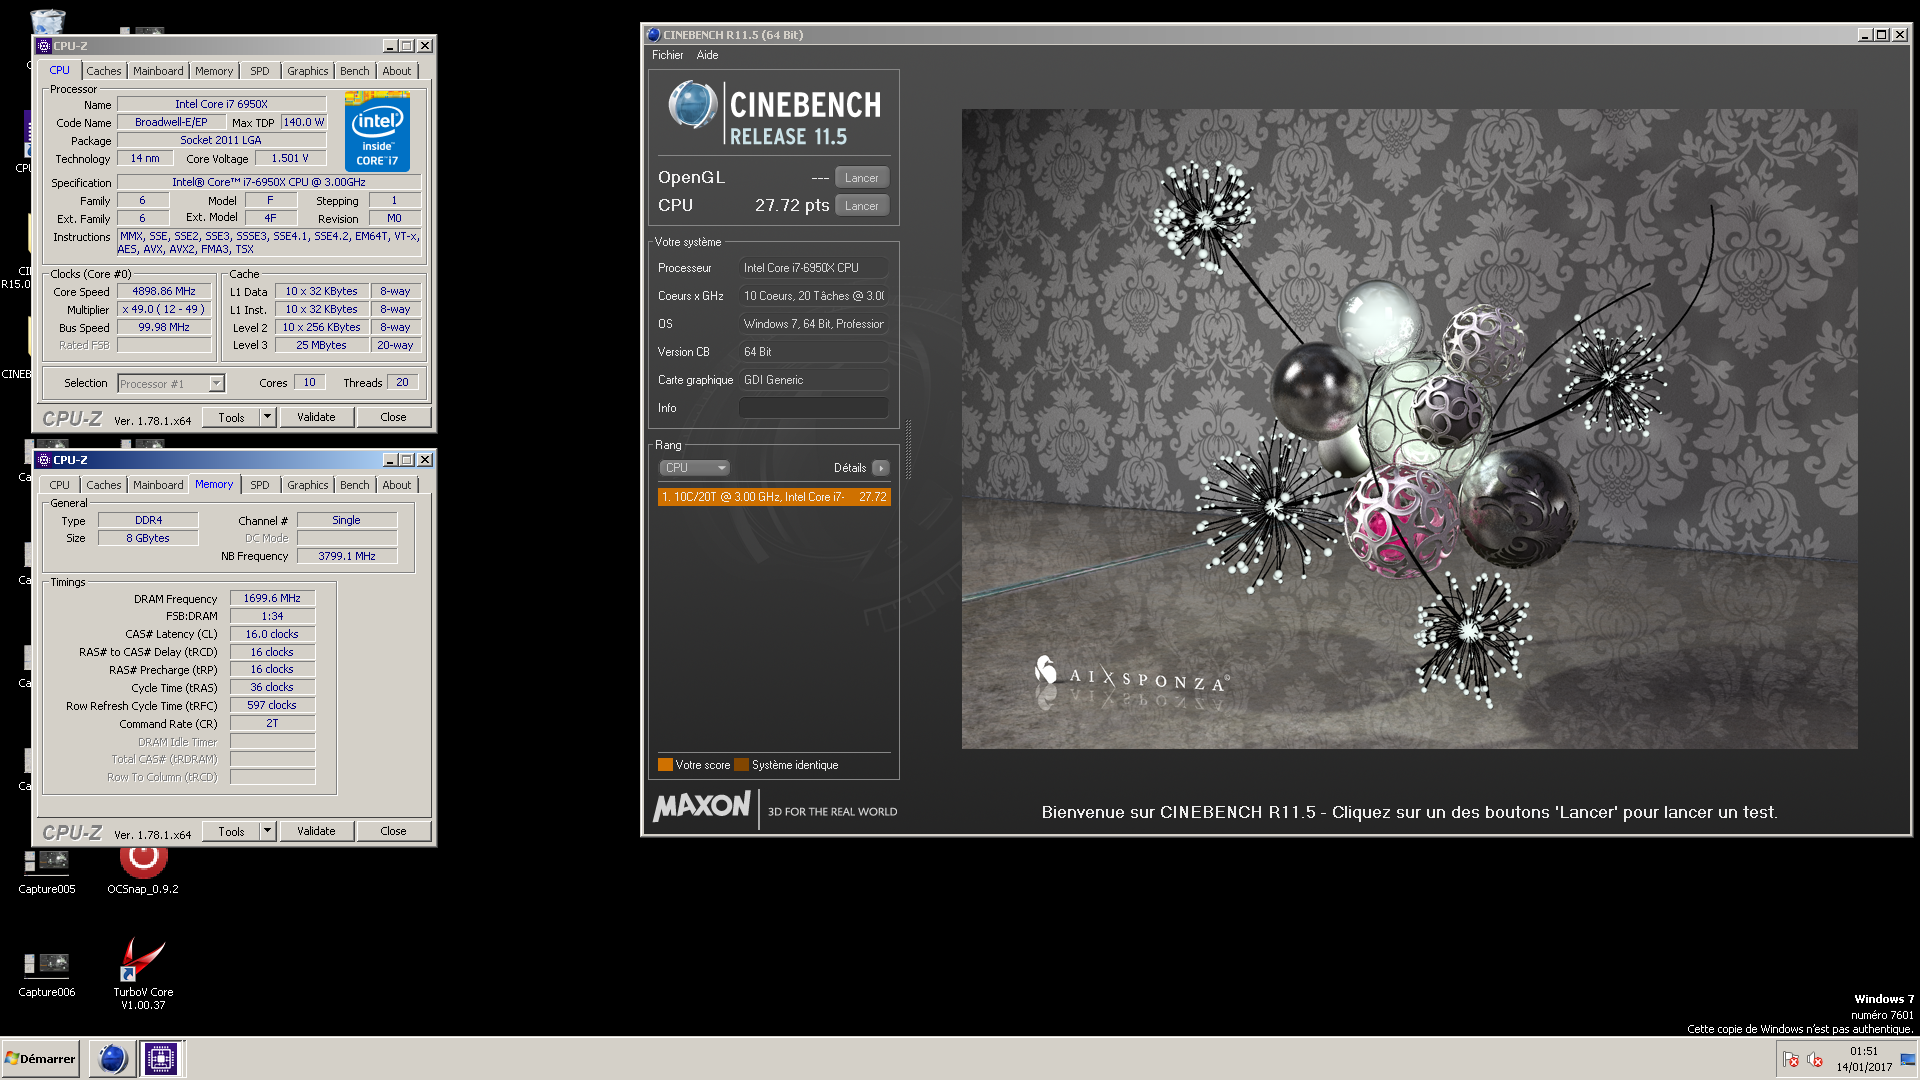The height and width of the screenshot is (1080, 1920).
Task: Select the 10C/20T 3.00 GHz ranking entry
Action: [x=774, y=497]
